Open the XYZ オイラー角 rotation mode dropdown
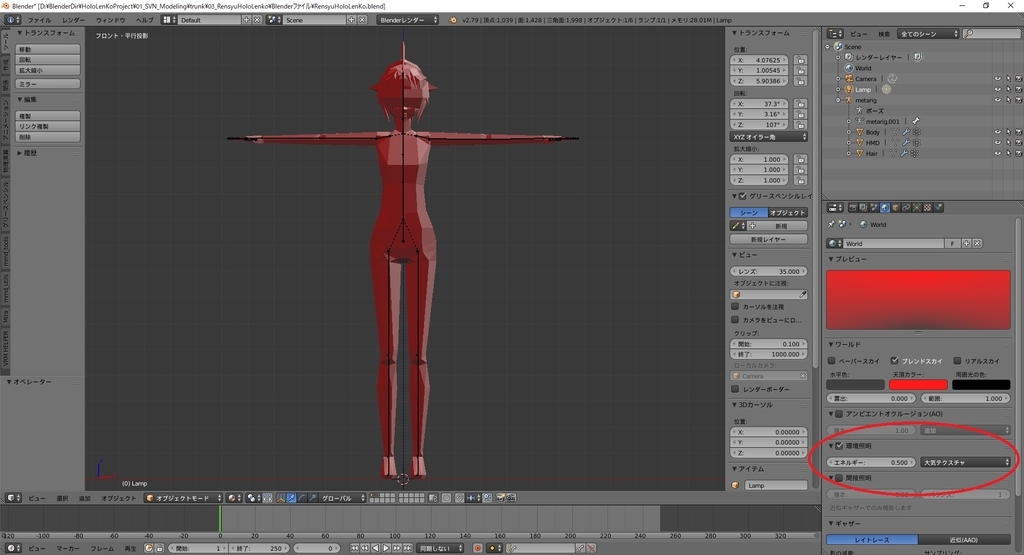Image resolution: width=1024 pixels, height=555 pixels. [x=768, y=136]
